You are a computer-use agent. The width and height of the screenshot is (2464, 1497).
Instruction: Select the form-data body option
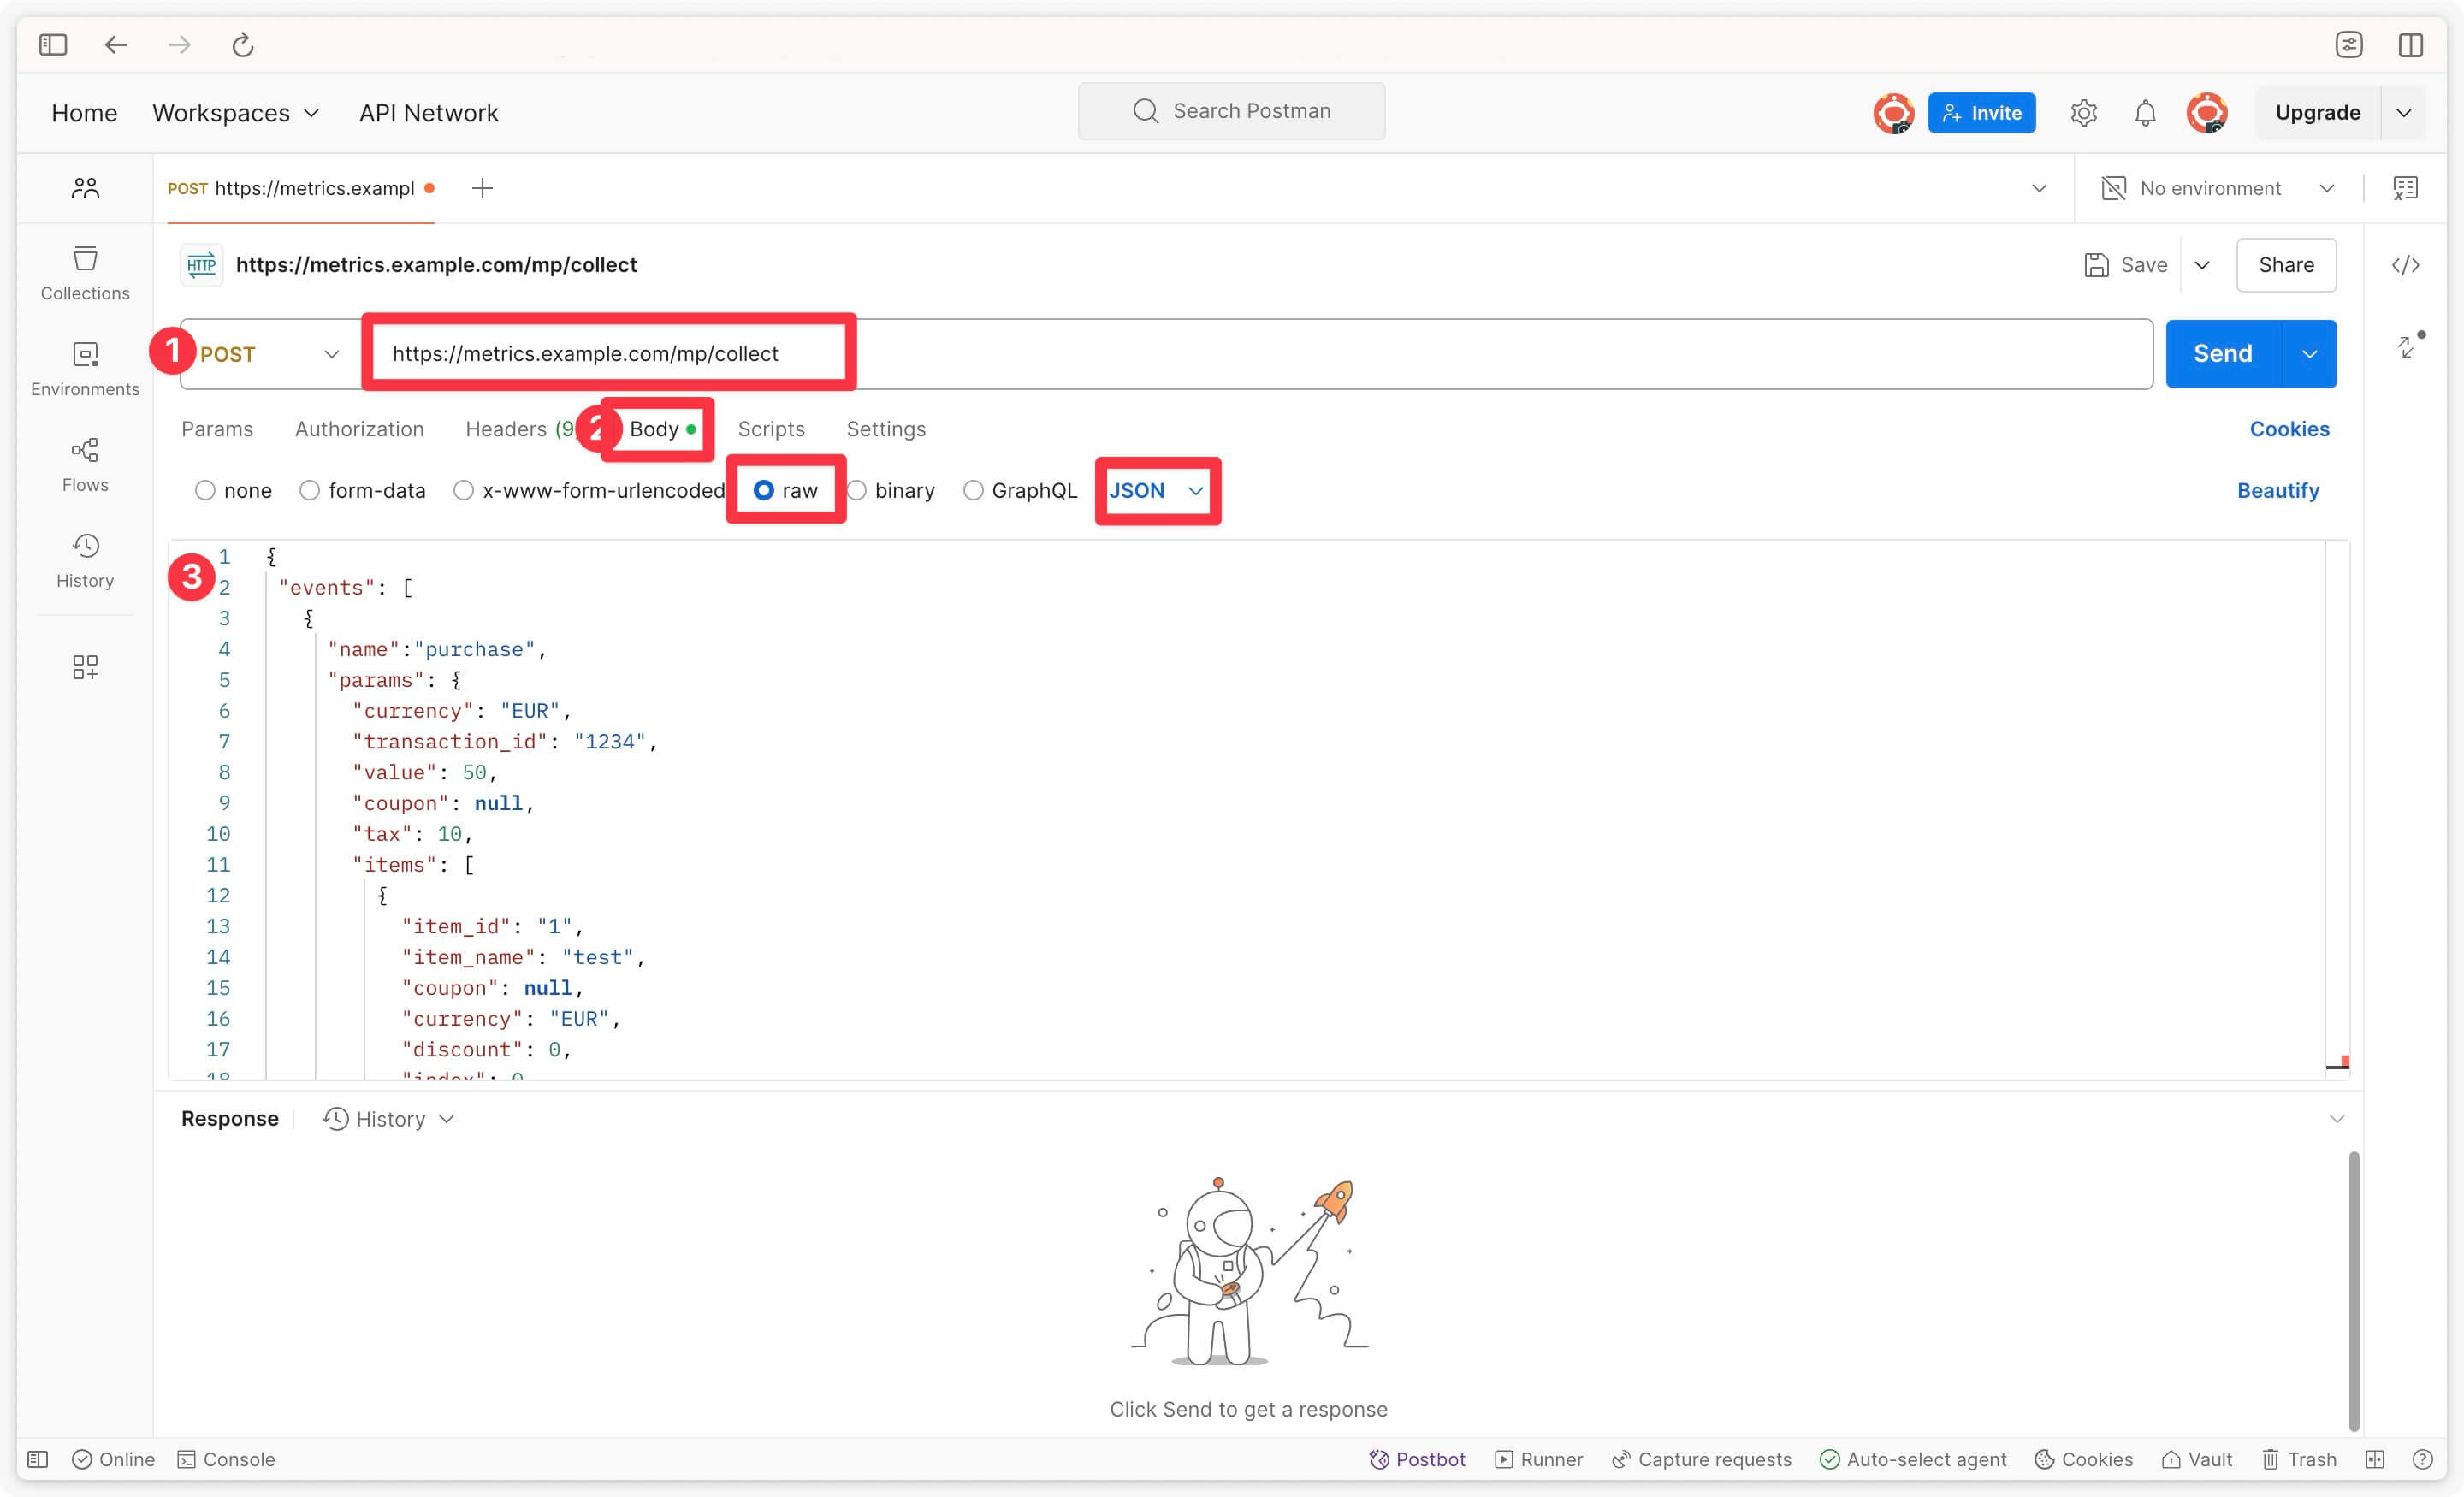pyautogui.click(x=309, y=490)
